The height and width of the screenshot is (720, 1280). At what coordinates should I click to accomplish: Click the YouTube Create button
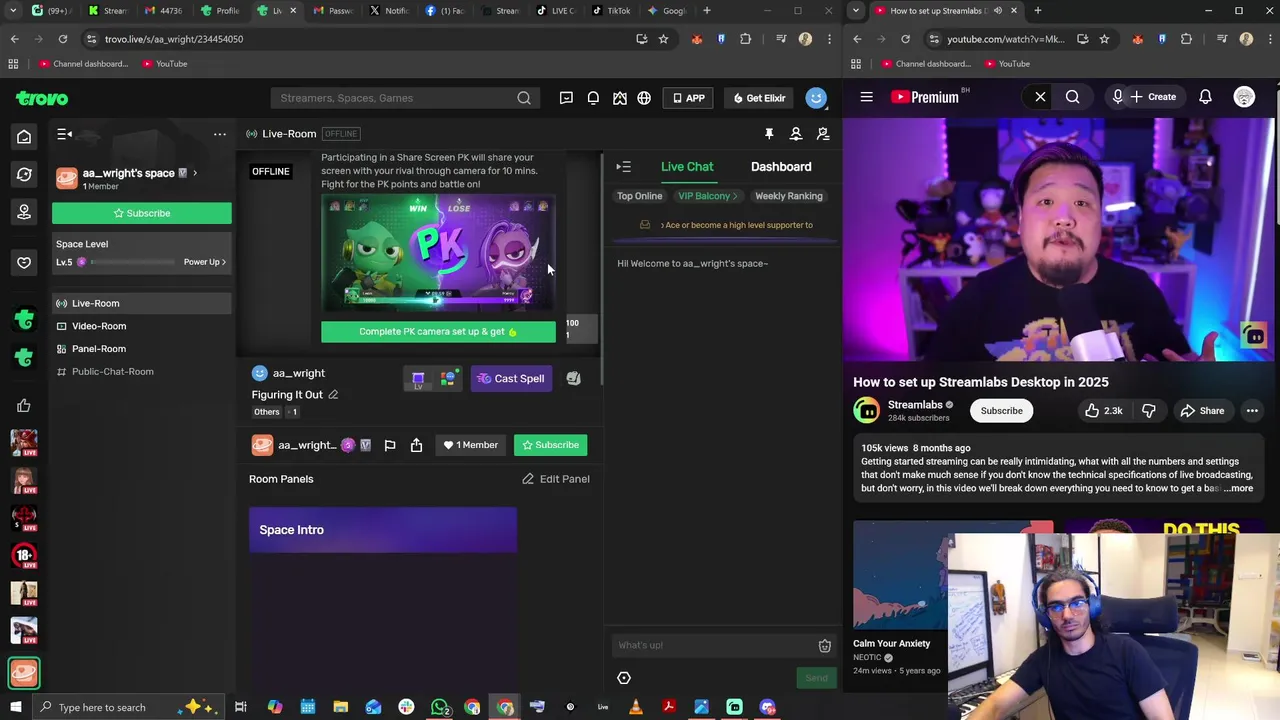pyautogui.click(x=1153, y=97)
